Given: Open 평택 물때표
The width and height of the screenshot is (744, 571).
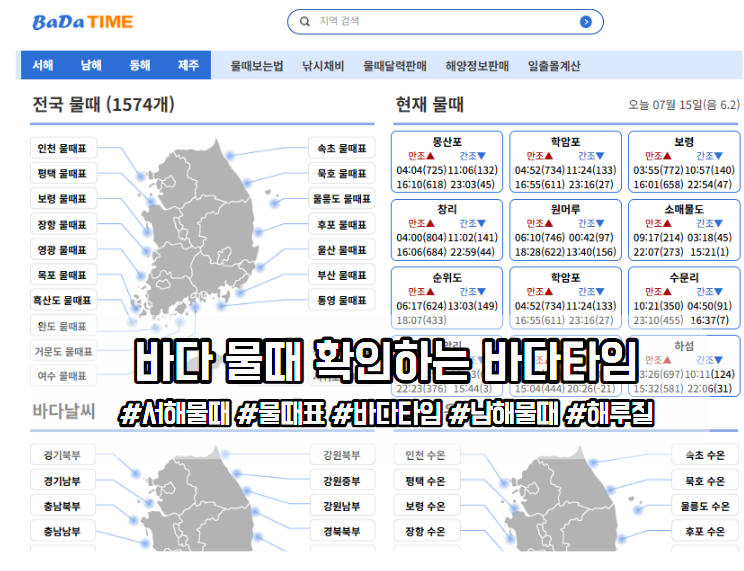Looking at the screenshot, I should coord(64,173).
